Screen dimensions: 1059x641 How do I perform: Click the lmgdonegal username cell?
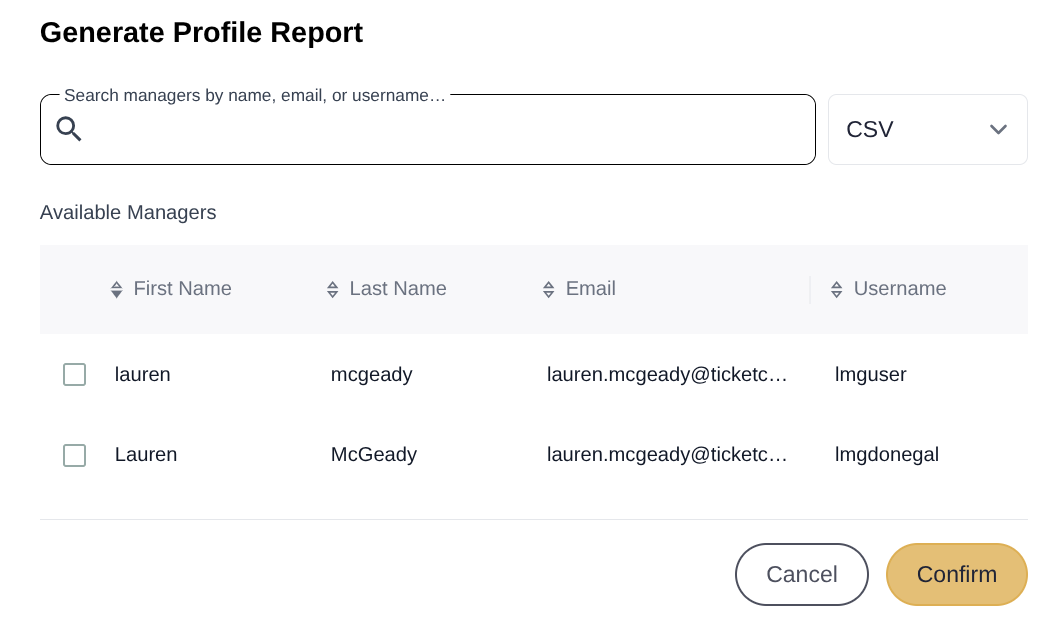tap(886, 455)
